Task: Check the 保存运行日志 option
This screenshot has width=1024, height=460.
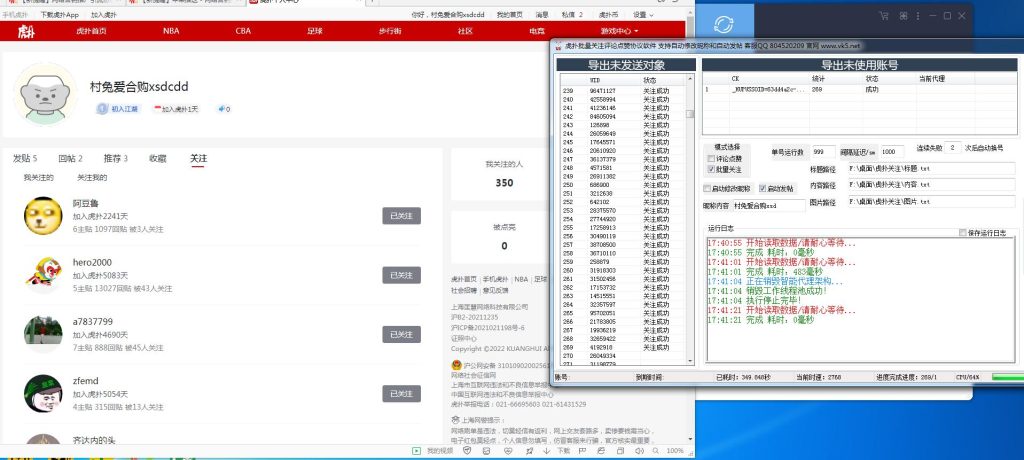Action: click(x=963, y=232)
